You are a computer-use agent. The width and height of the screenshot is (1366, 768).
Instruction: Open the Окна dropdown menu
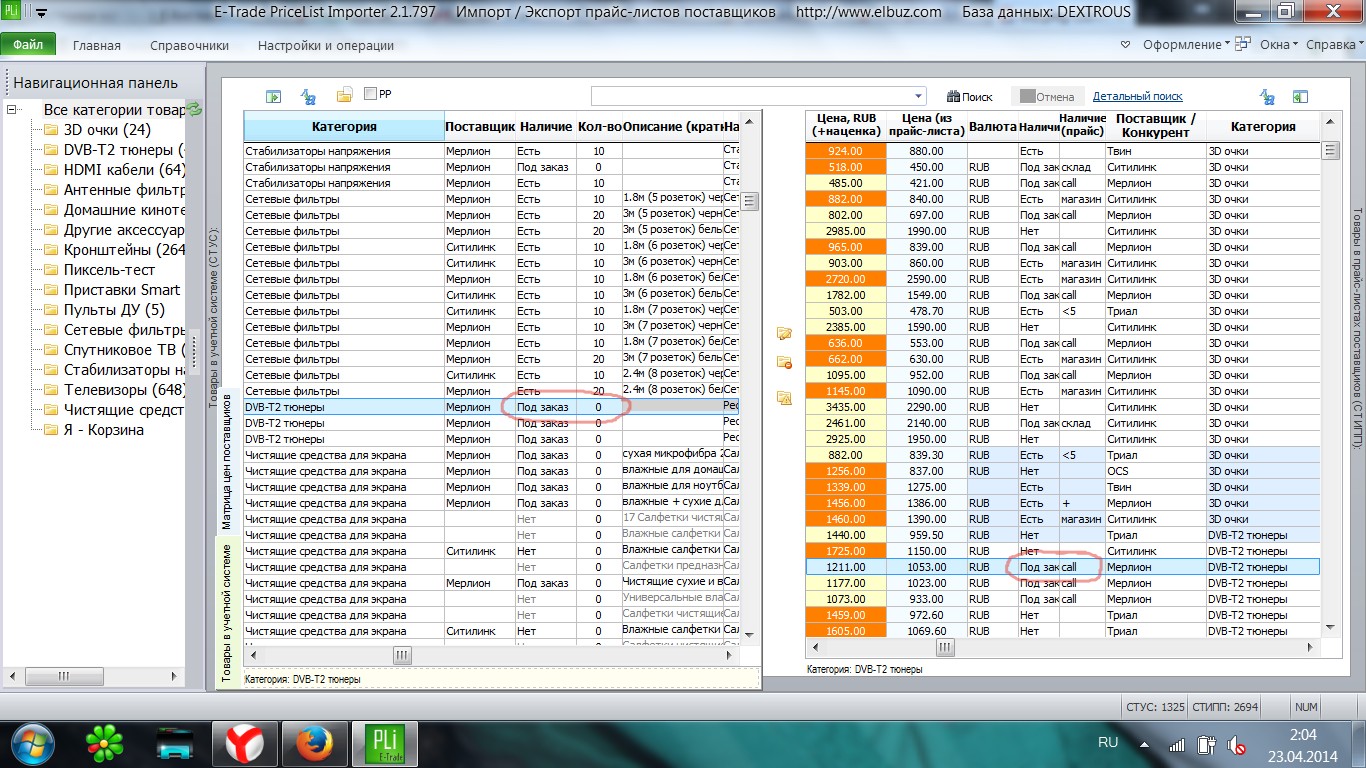click(x=1279, y=45)
